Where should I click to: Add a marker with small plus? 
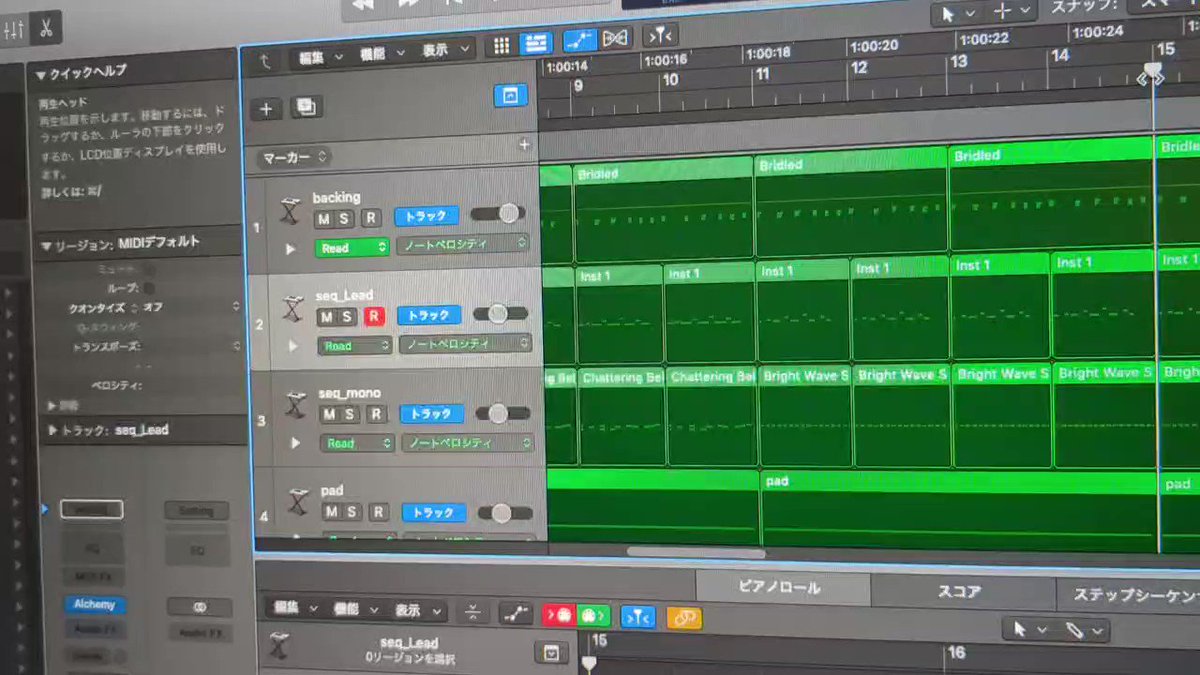[x=523, y=145]
